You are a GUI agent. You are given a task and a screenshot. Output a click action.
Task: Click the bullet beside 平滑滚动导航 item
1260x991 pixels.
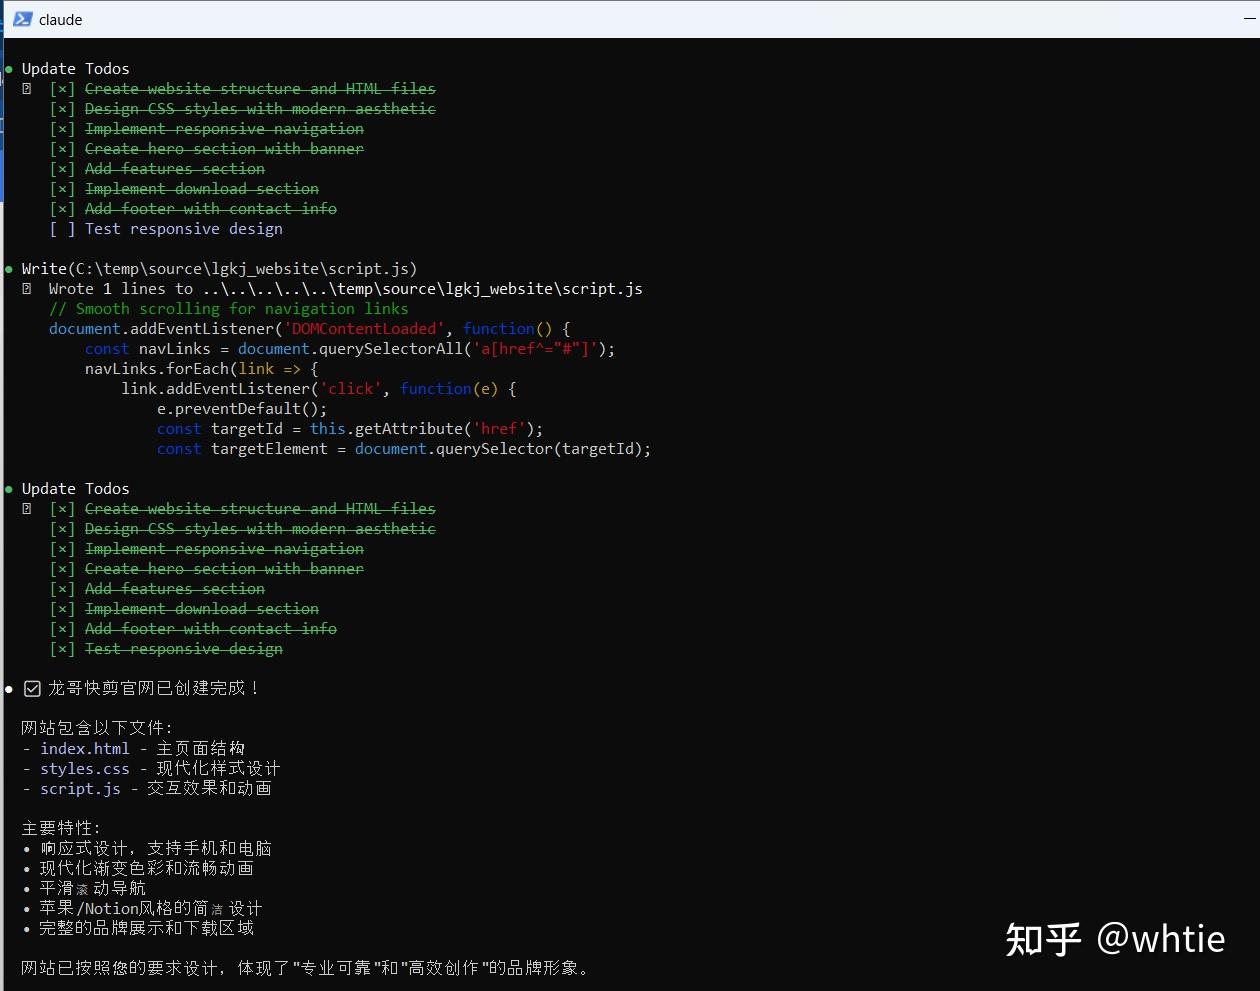[27, 888]
